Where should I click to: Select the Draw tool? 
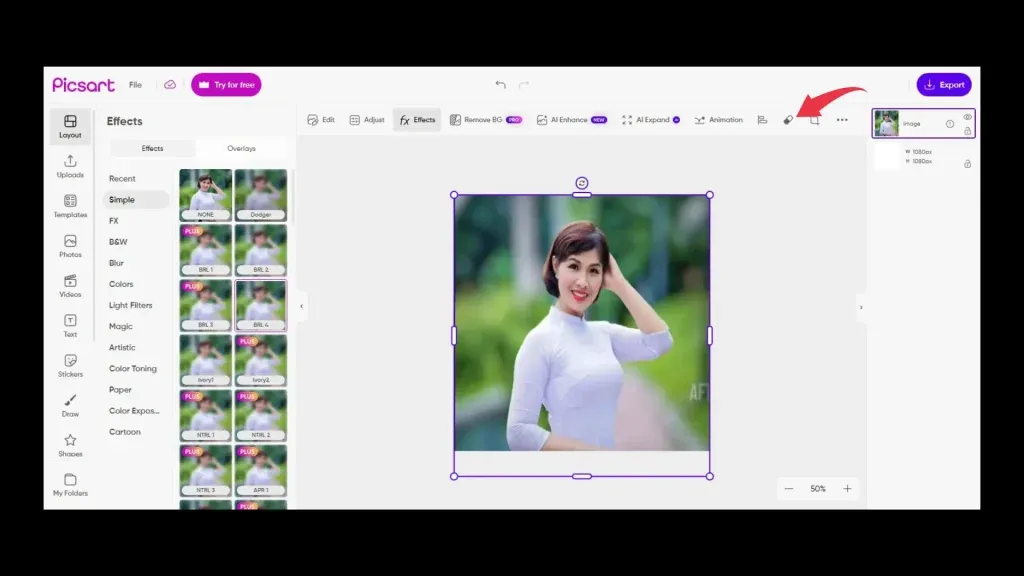tap(70, 406)
